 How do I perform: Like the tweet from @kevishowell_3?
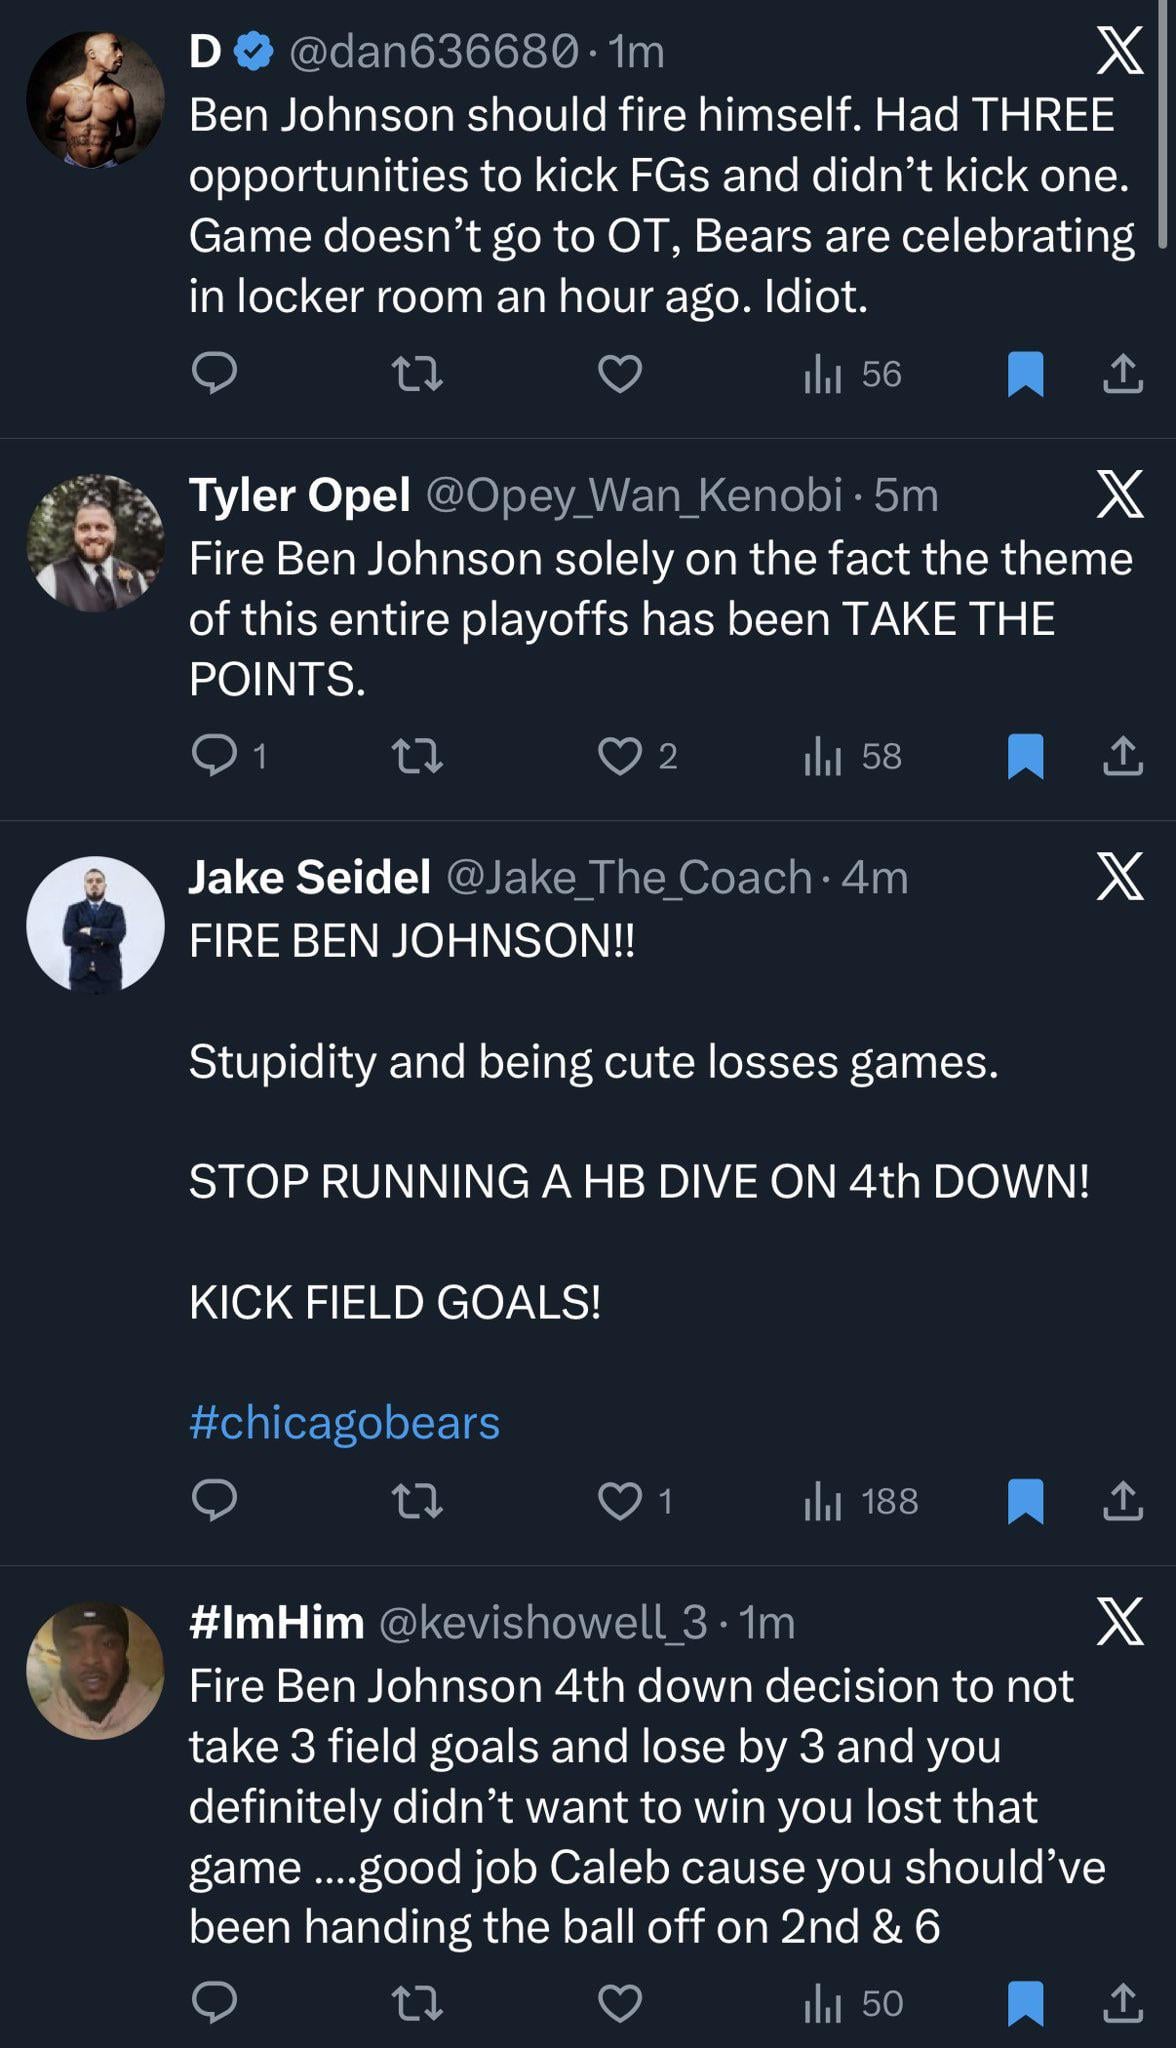click(620, 2003)
